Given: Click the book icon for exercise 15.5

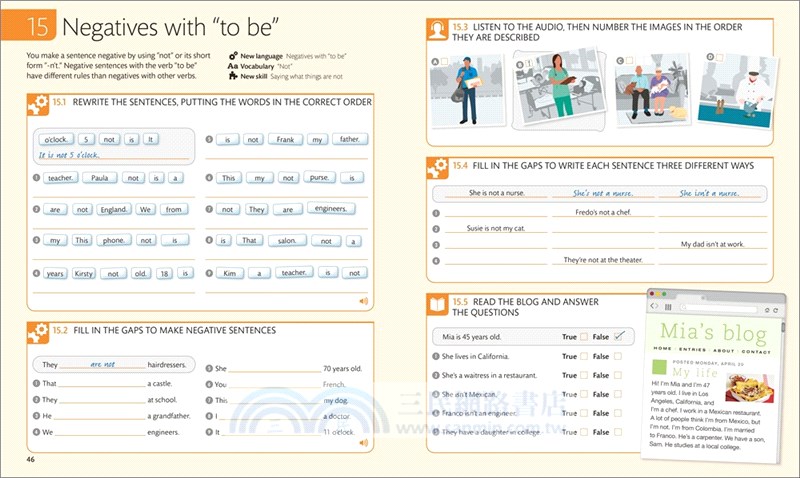Looking at the screenshot, I should 438,303.
